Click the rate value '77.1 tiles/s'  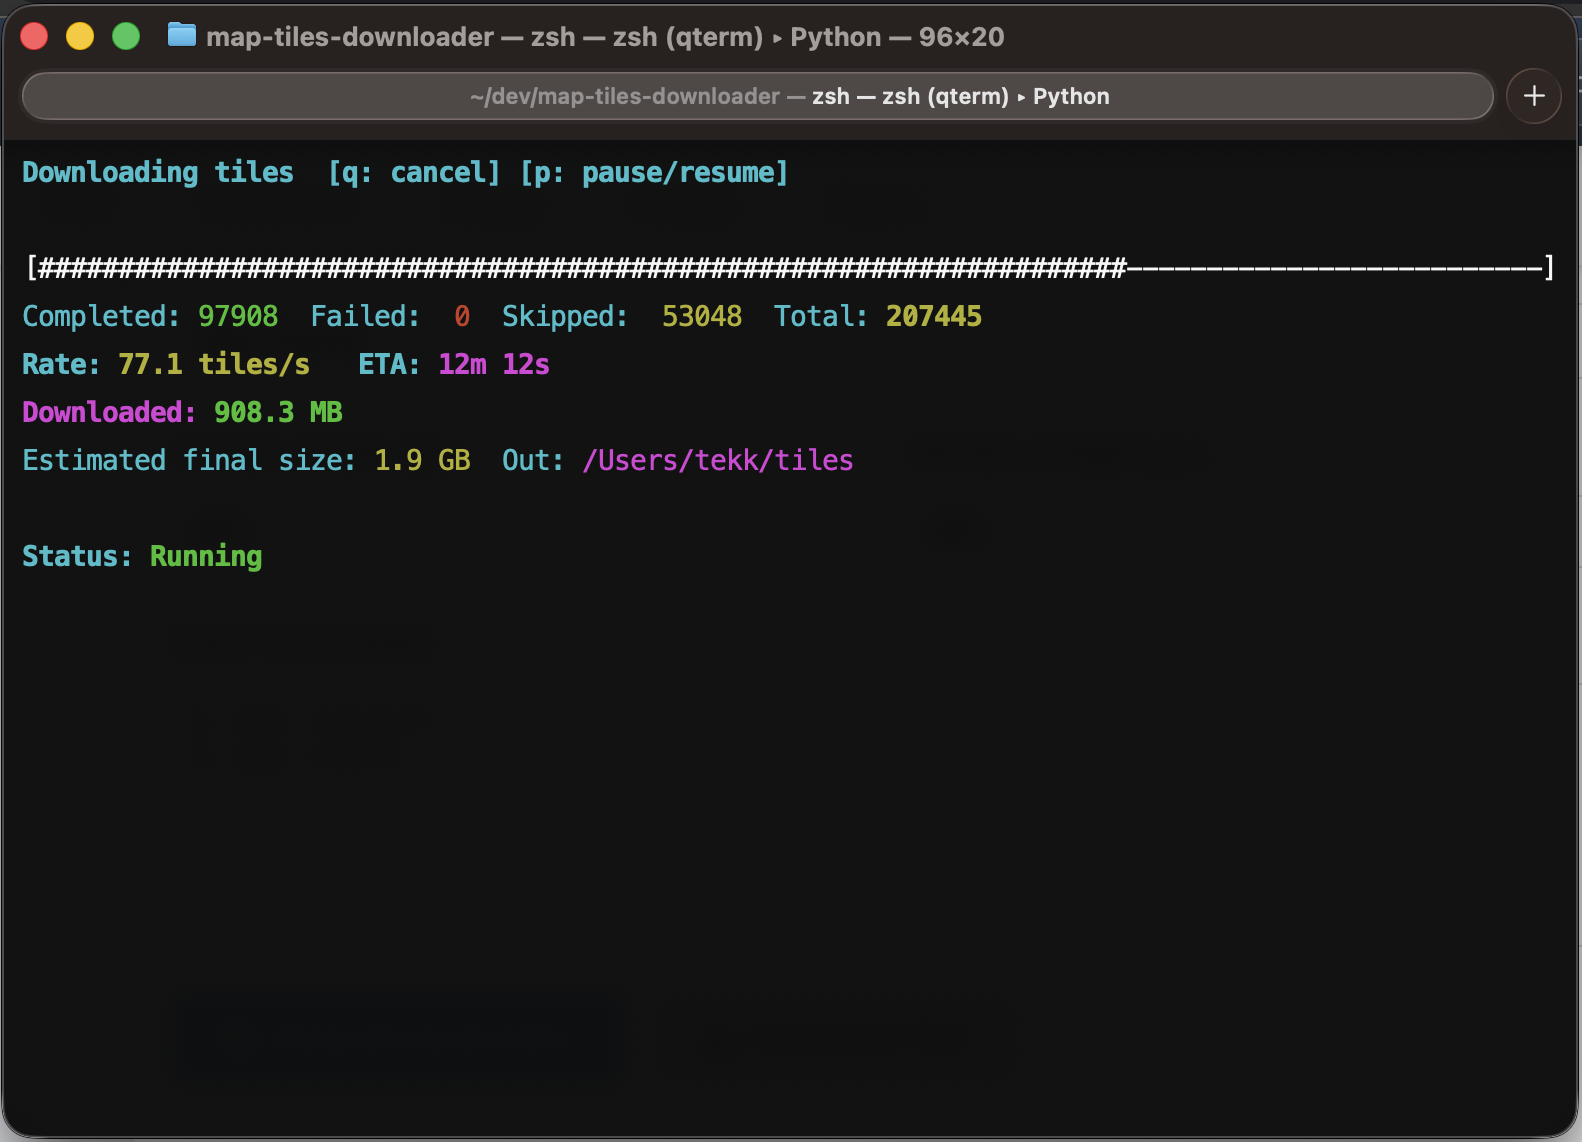(x=214, y=364)
